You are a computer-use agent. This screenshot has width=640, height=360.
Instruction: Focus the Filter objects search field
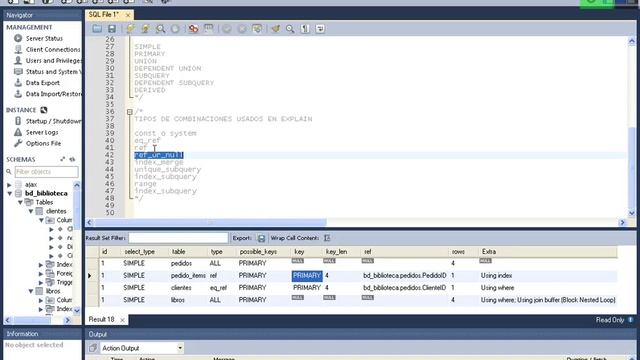click(x=46, y=172)
